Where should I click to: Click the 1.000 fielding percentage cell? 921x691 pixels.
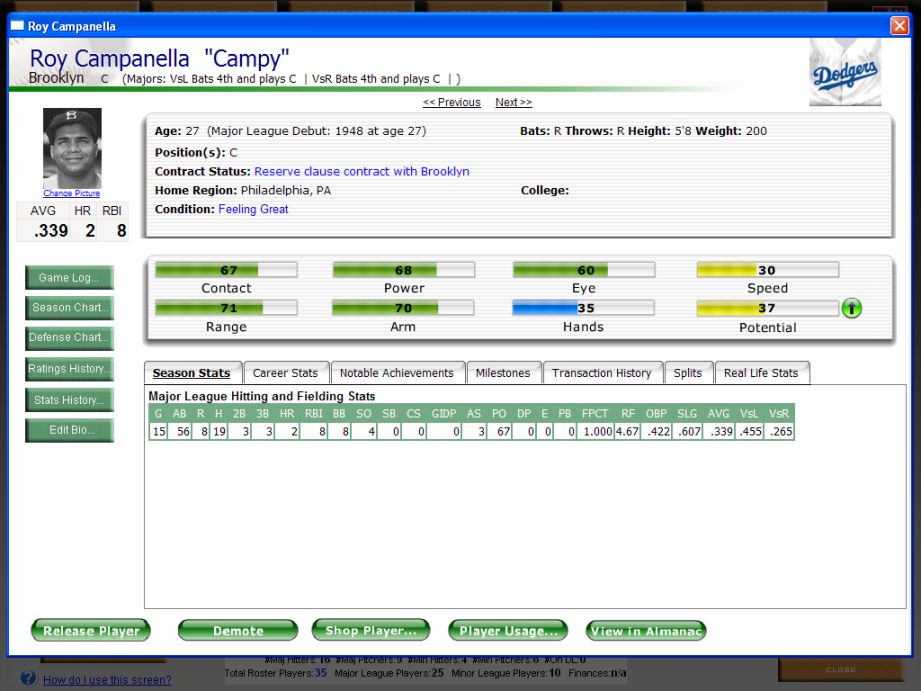[x=596, y=431]
